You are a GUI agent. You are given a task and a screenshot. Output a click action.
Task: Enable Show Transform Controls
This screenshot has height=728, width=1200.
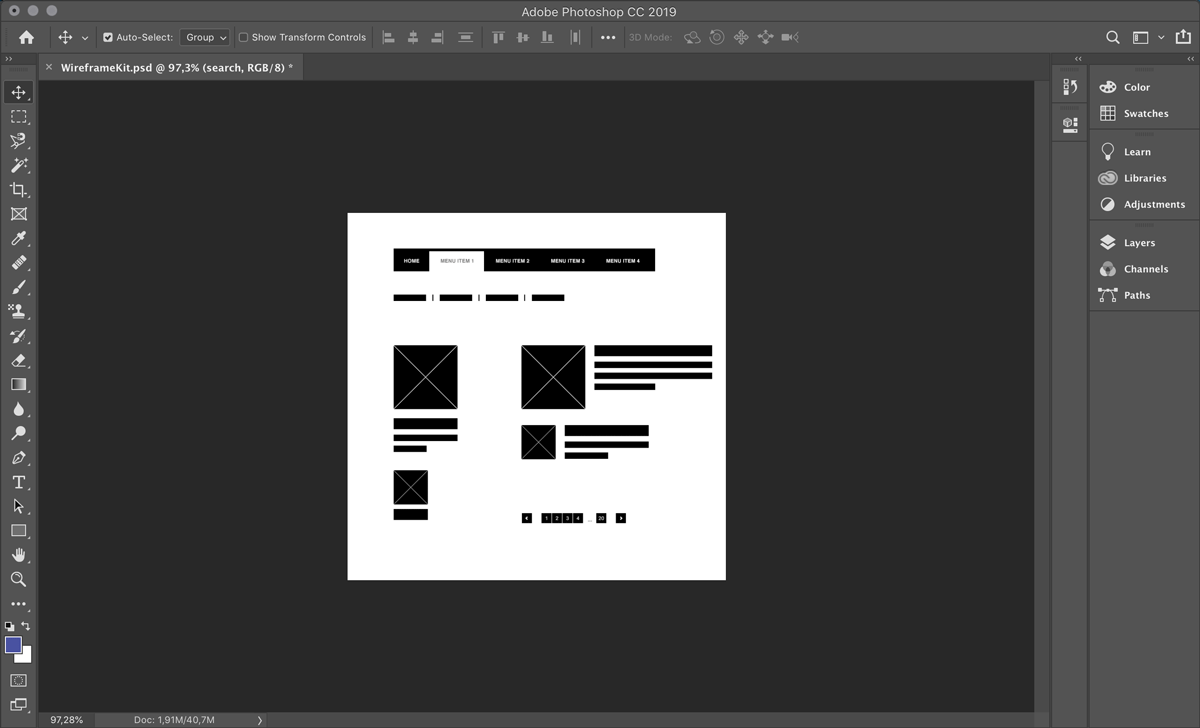pyautogui.click(x=241, y=36)
